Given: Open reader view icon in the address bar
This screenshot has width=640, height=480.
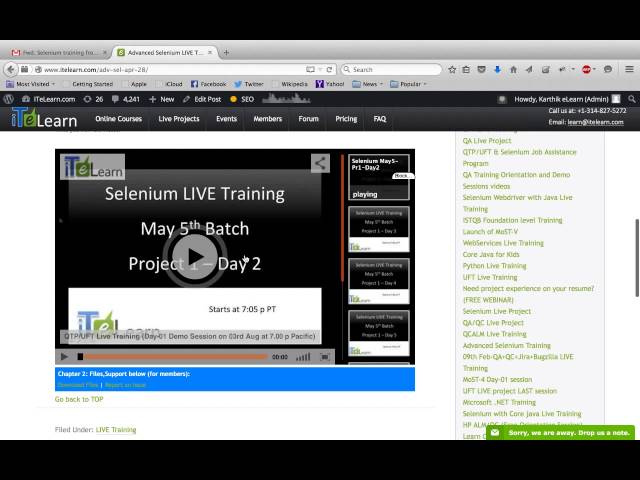Looking at the screenshot, I should point(311,69).
